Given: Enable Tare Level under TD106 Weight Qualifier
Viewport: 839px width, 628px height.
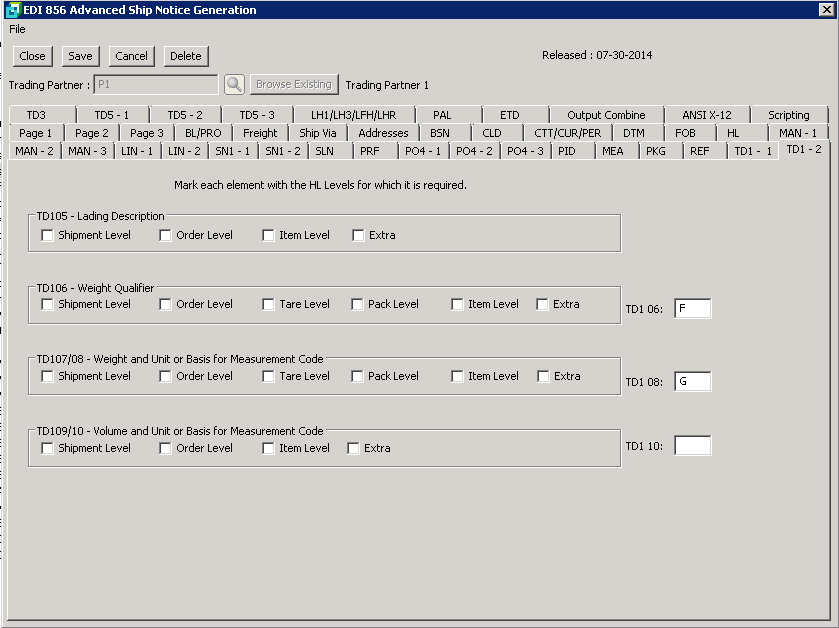Looking at the screenshot, I should (x=269, y=305).
